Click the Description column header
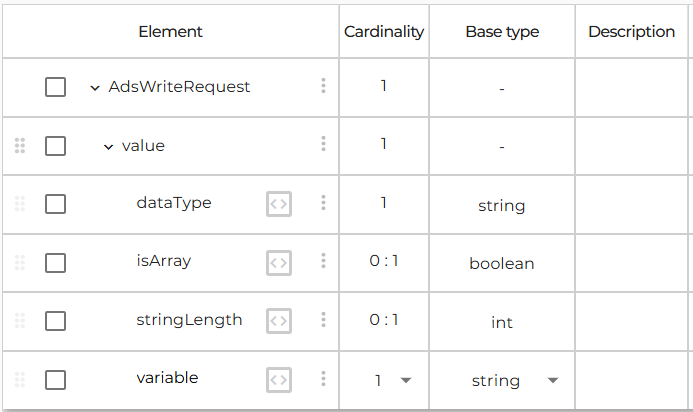693x412 pixels. tap(632, 31)
